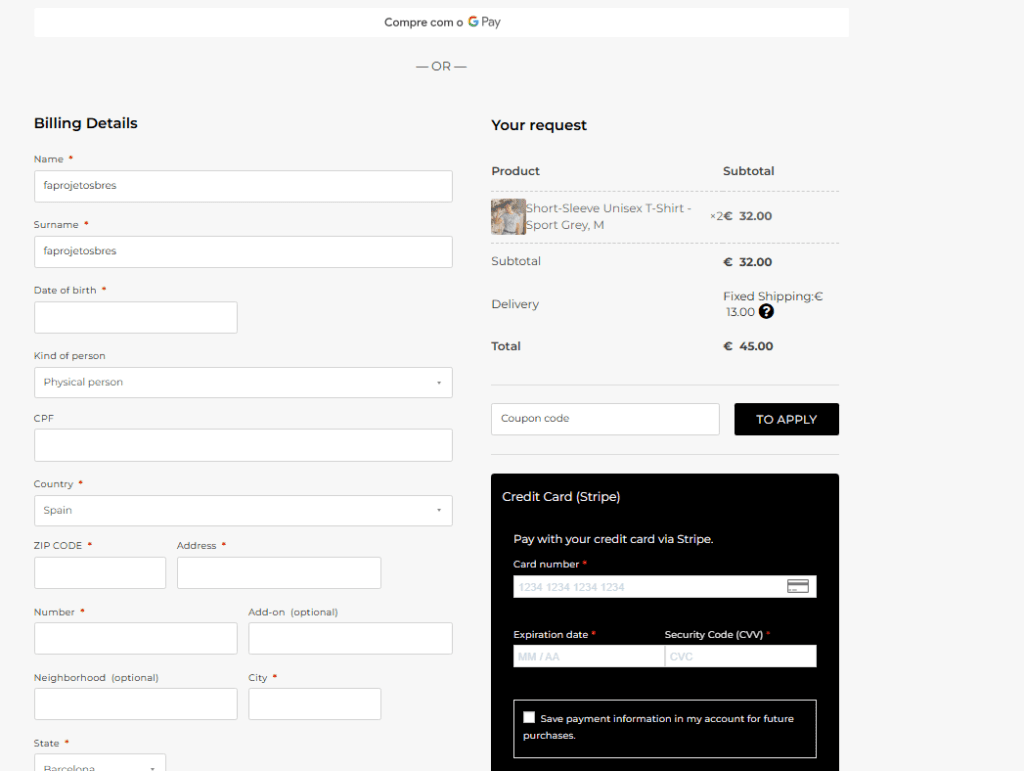
Task: Open the State dropdown showing Barcelona
Action: (99, 765)
